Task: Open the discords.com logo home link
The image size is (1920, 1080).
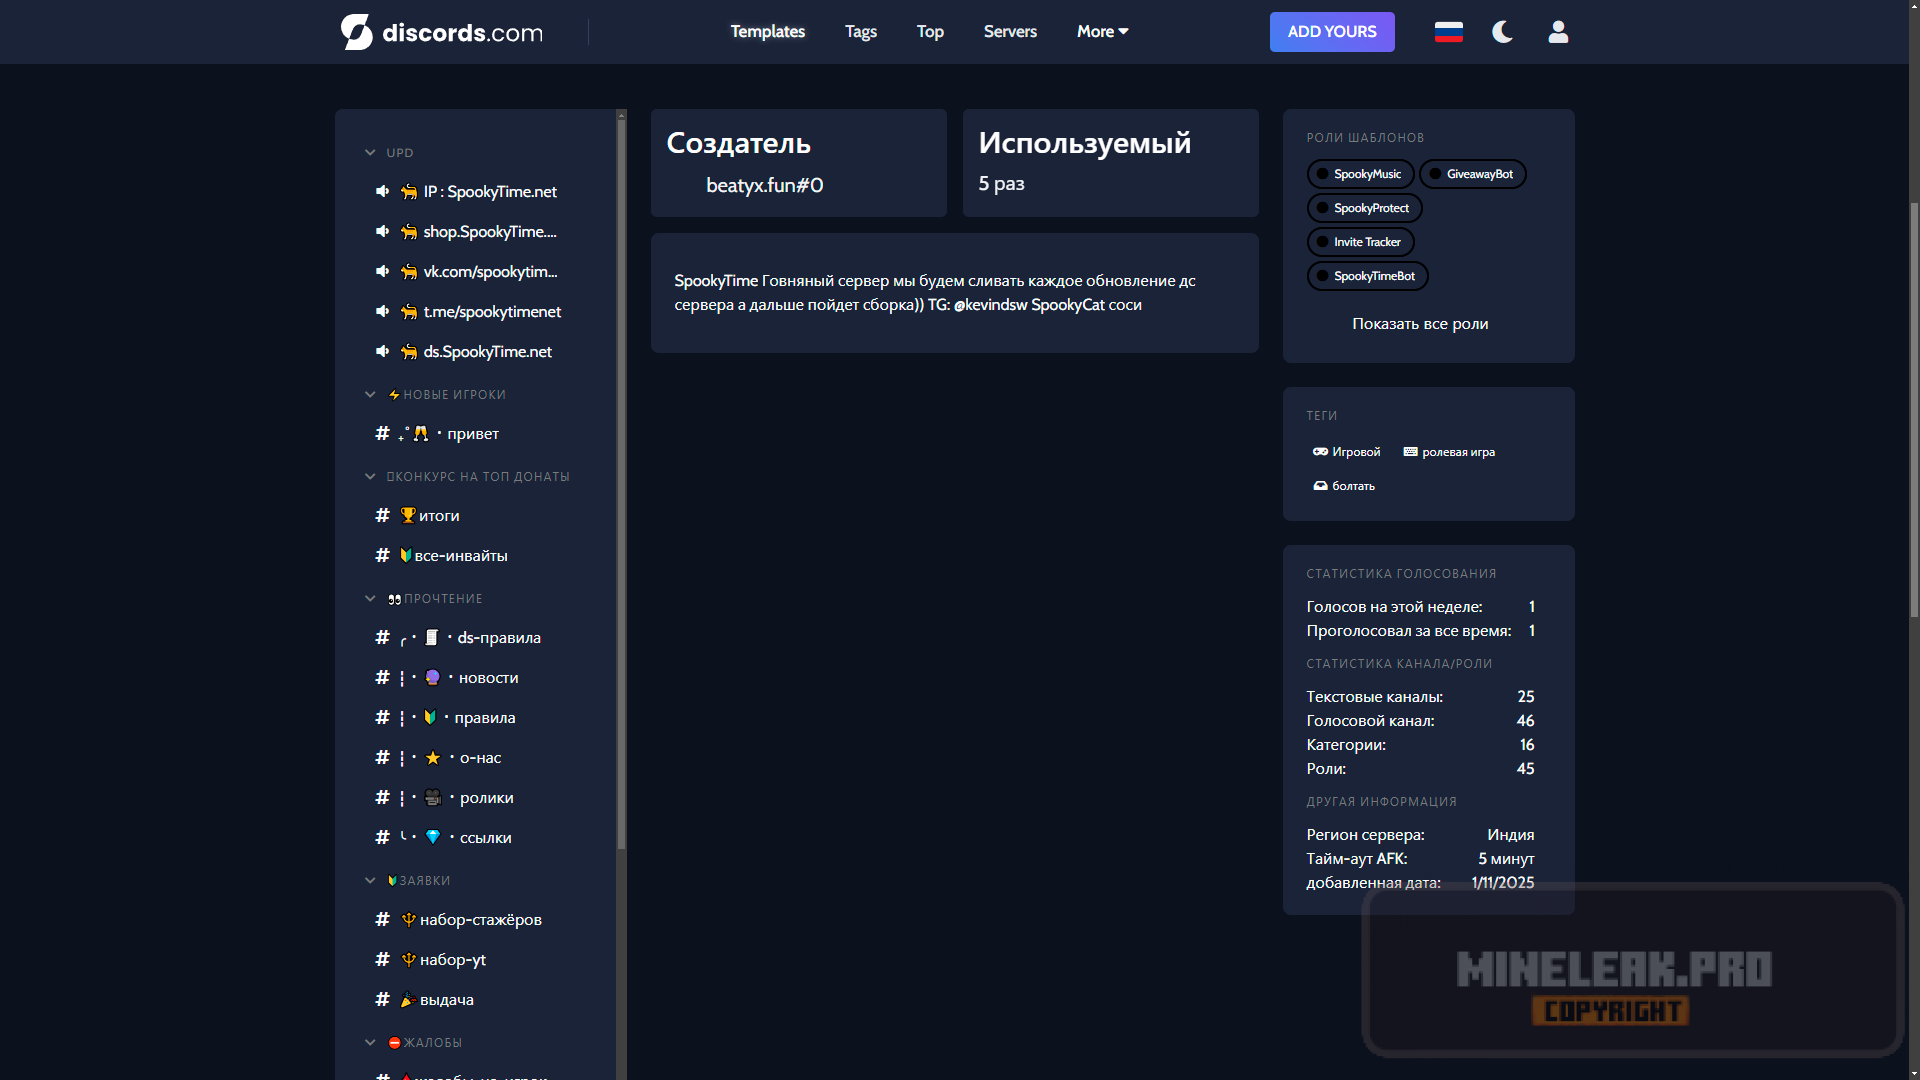Action: [x=441, y=32]
